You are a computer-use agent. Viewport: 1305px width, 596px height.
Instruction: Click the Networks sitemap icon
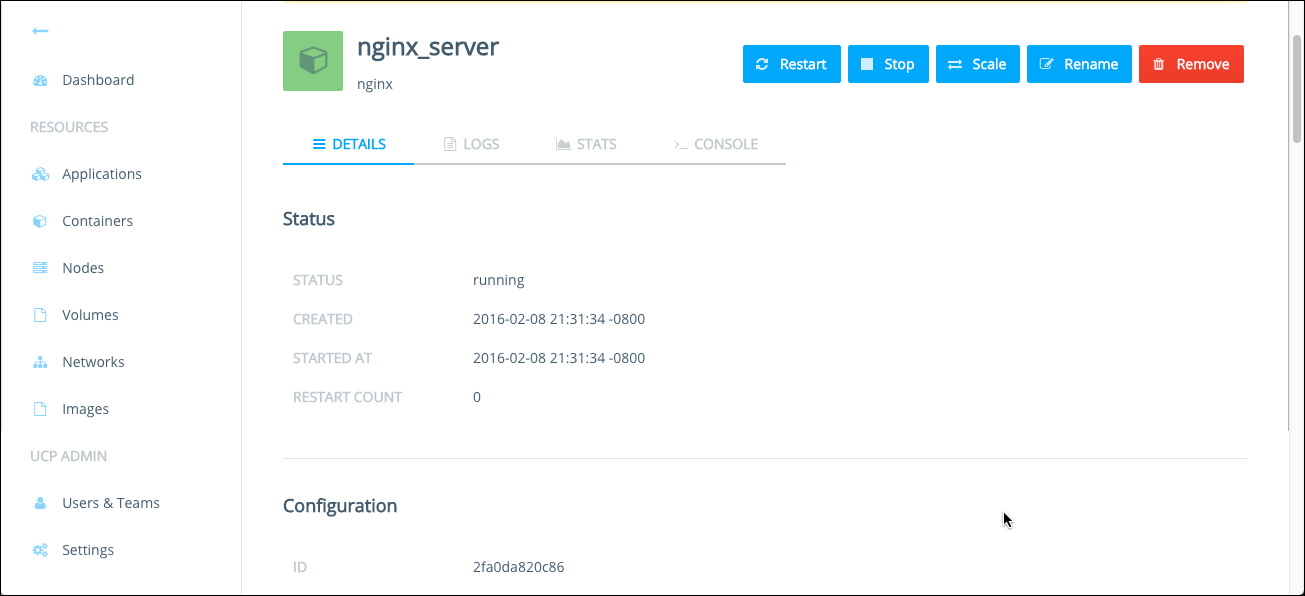coord(40,362)
